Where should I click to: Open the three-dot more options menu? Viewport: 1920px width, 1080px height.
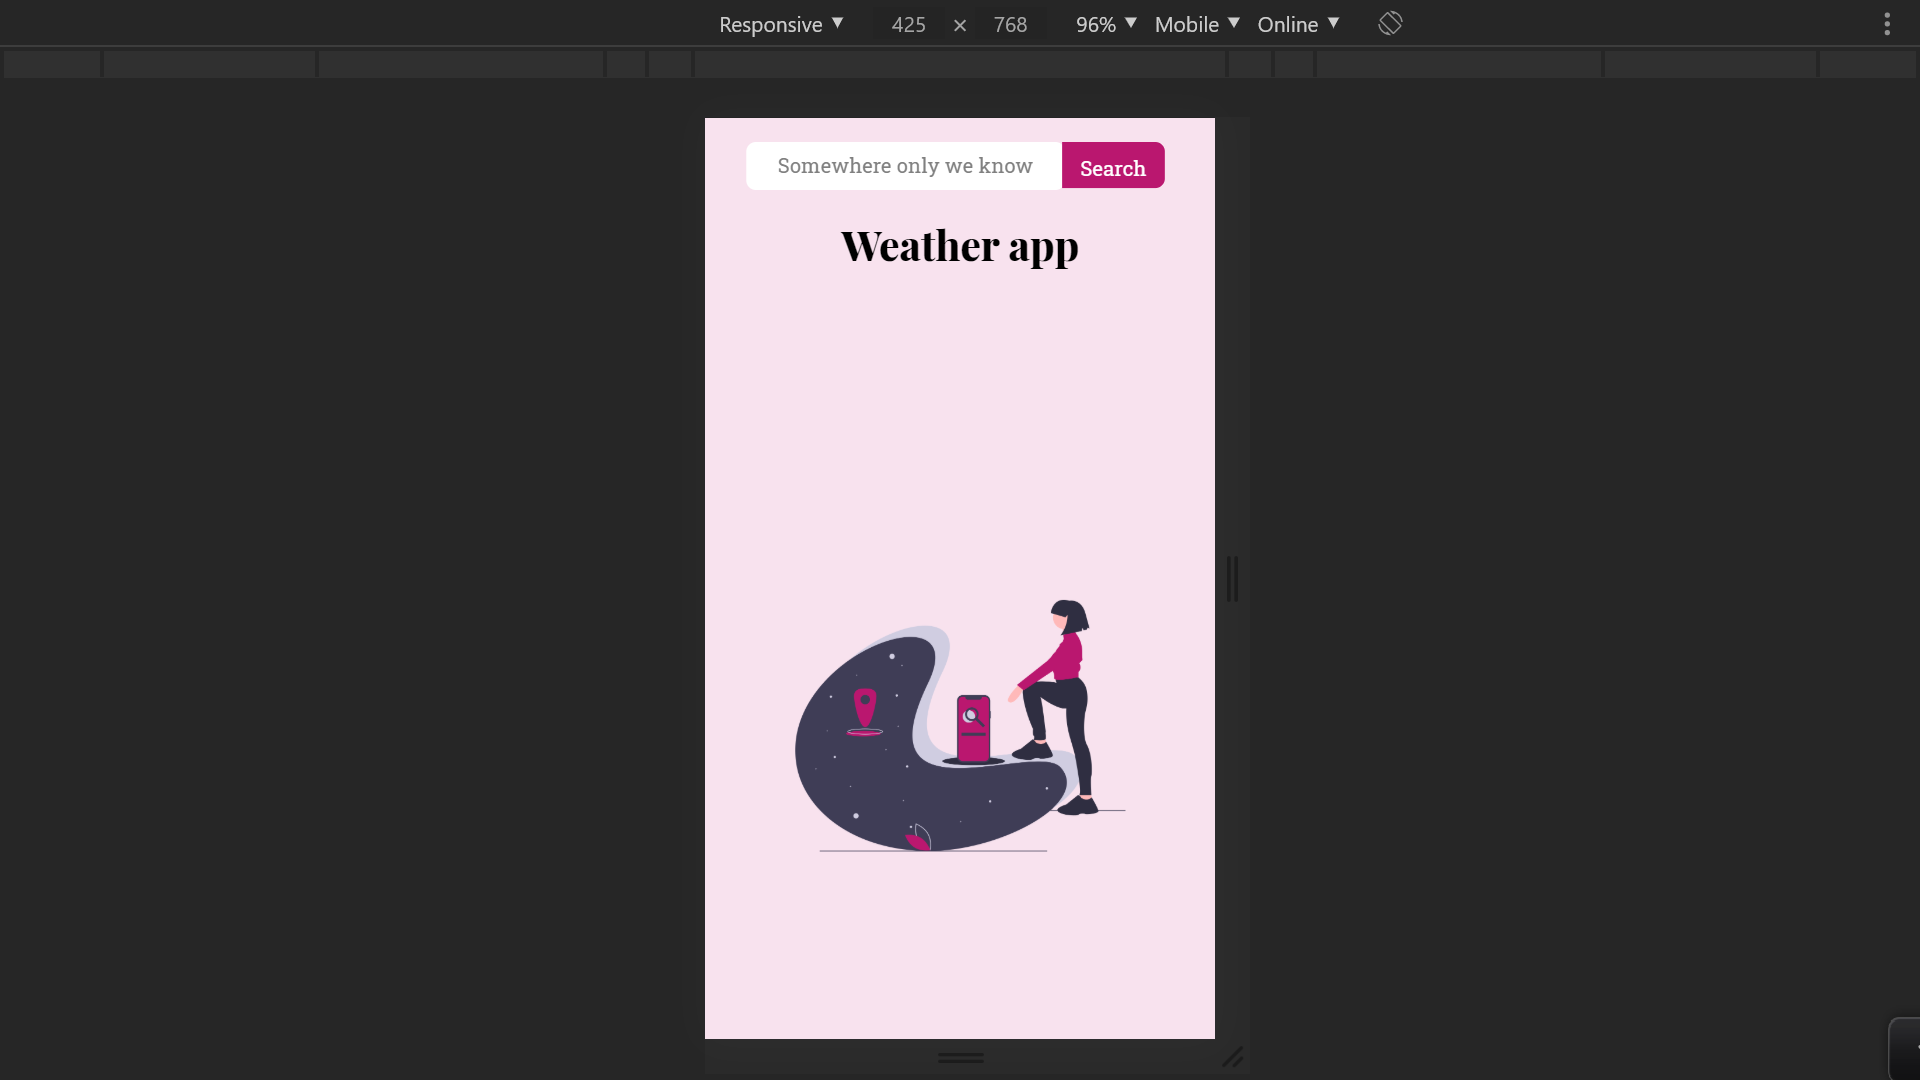pyautogui.click(x=1887, y=24)
